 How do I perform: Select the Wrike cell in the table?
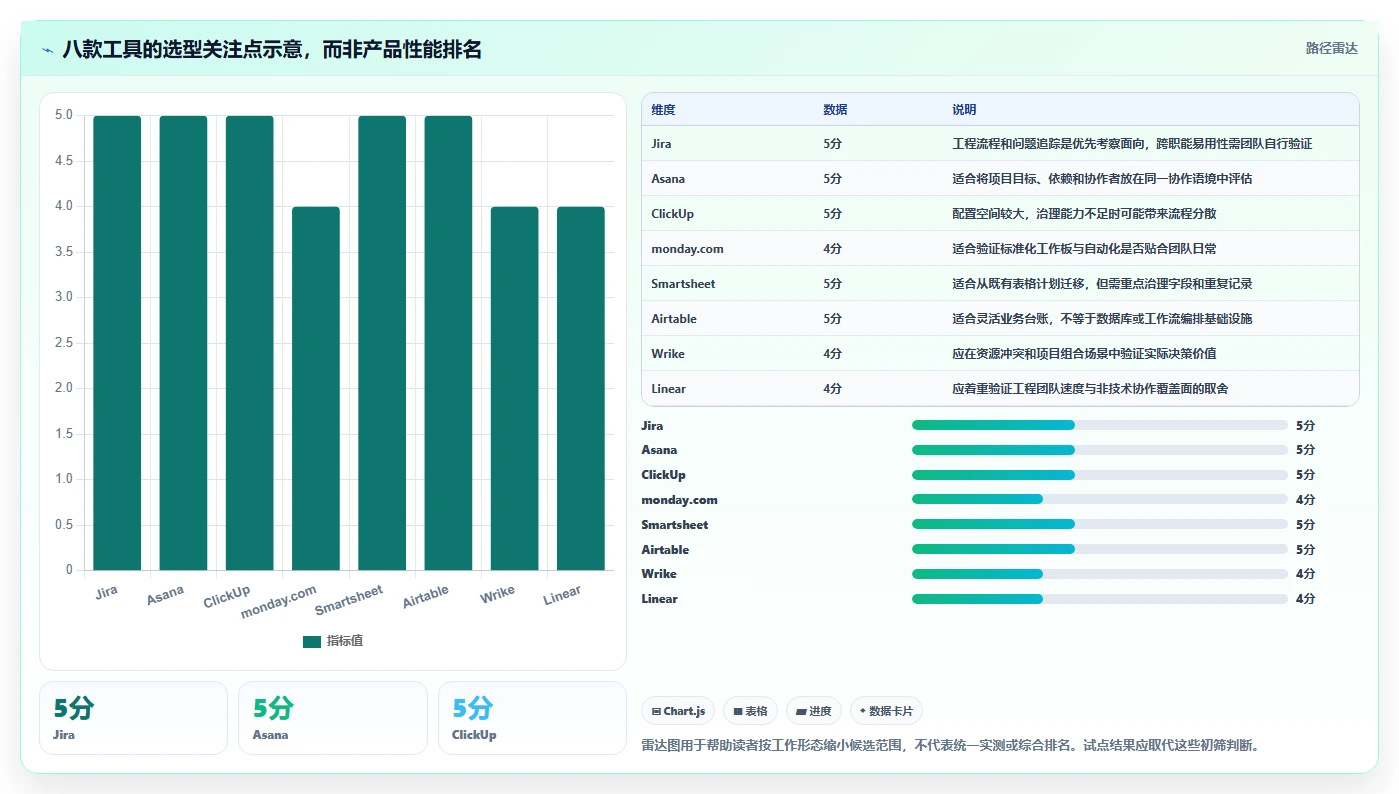click(668, 354)
